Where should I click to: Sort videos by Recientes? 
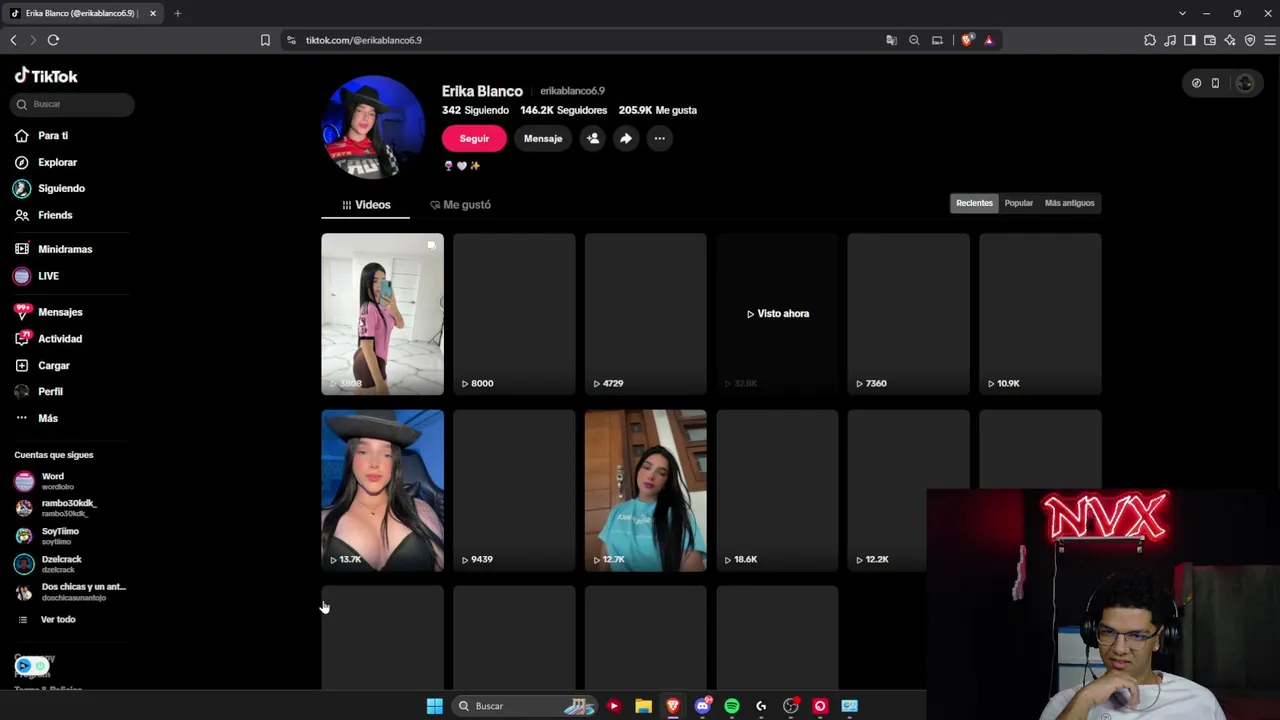point(974,203)
